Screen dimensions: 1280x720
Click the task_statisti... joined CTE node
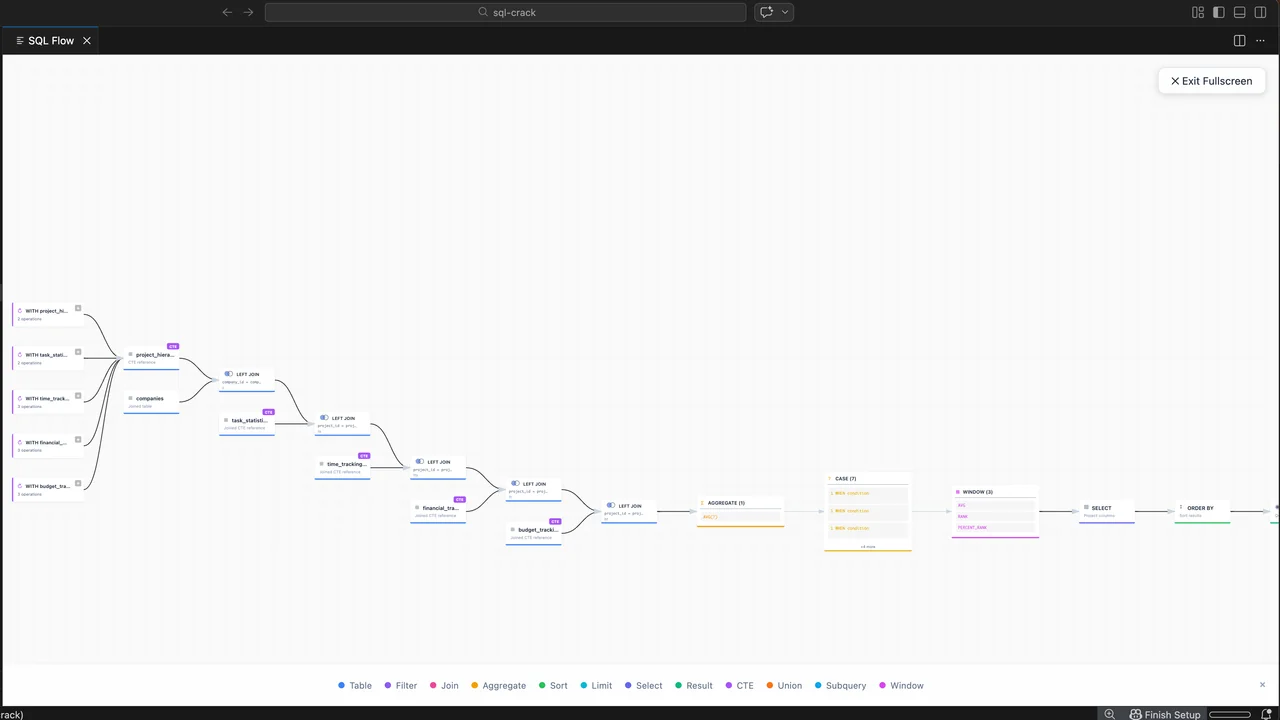click(x=247, y=424)
